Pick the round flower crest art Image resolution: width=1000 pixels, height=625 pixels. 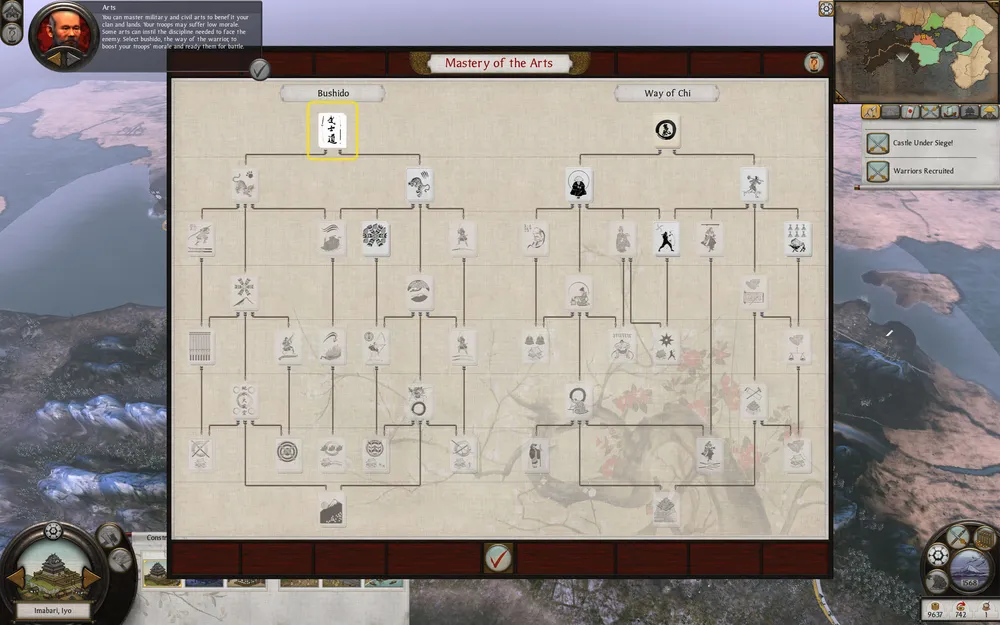376,239
